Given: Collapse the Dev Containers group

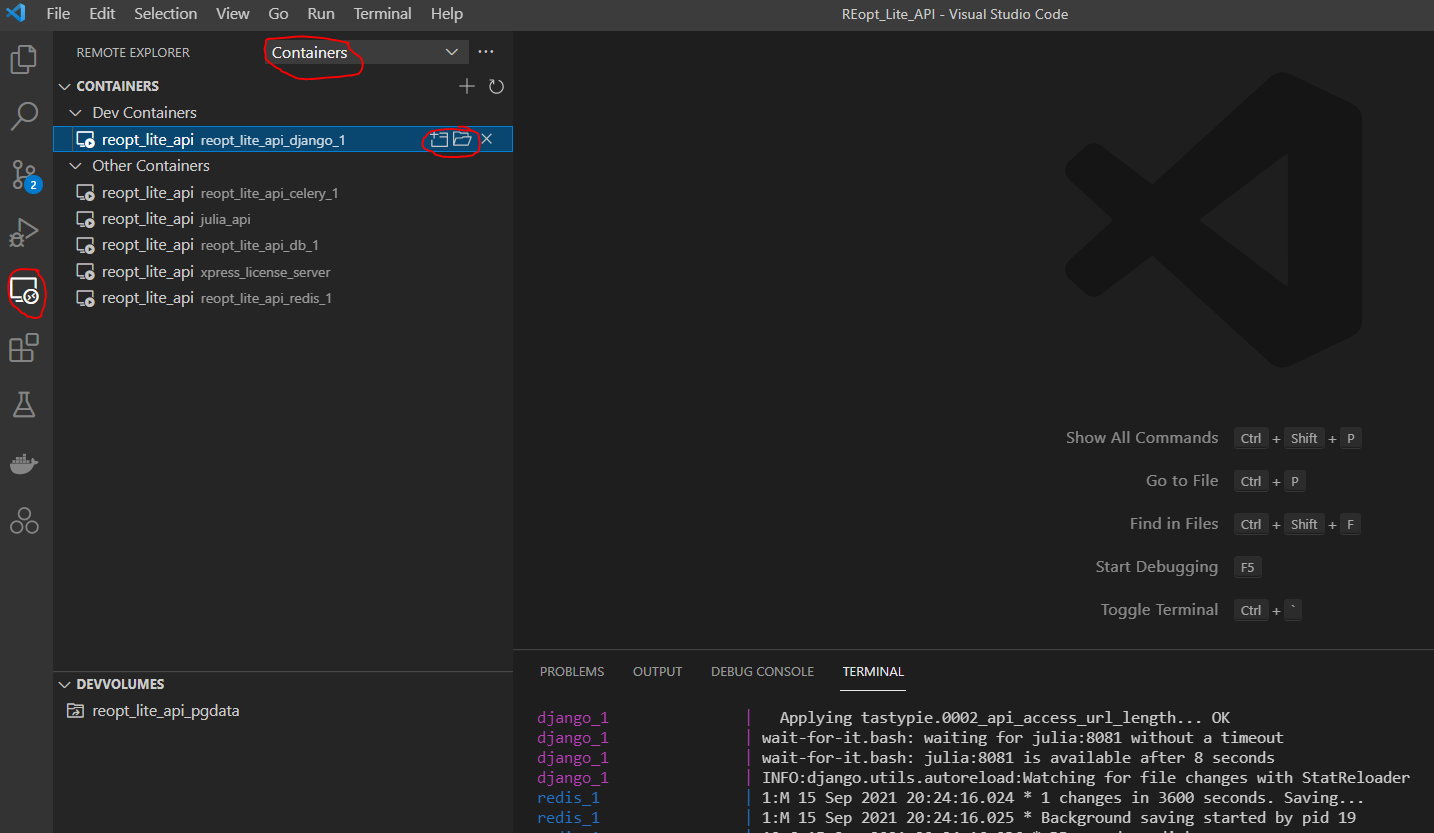Looking at the screenshot, I should pos(75,113).
